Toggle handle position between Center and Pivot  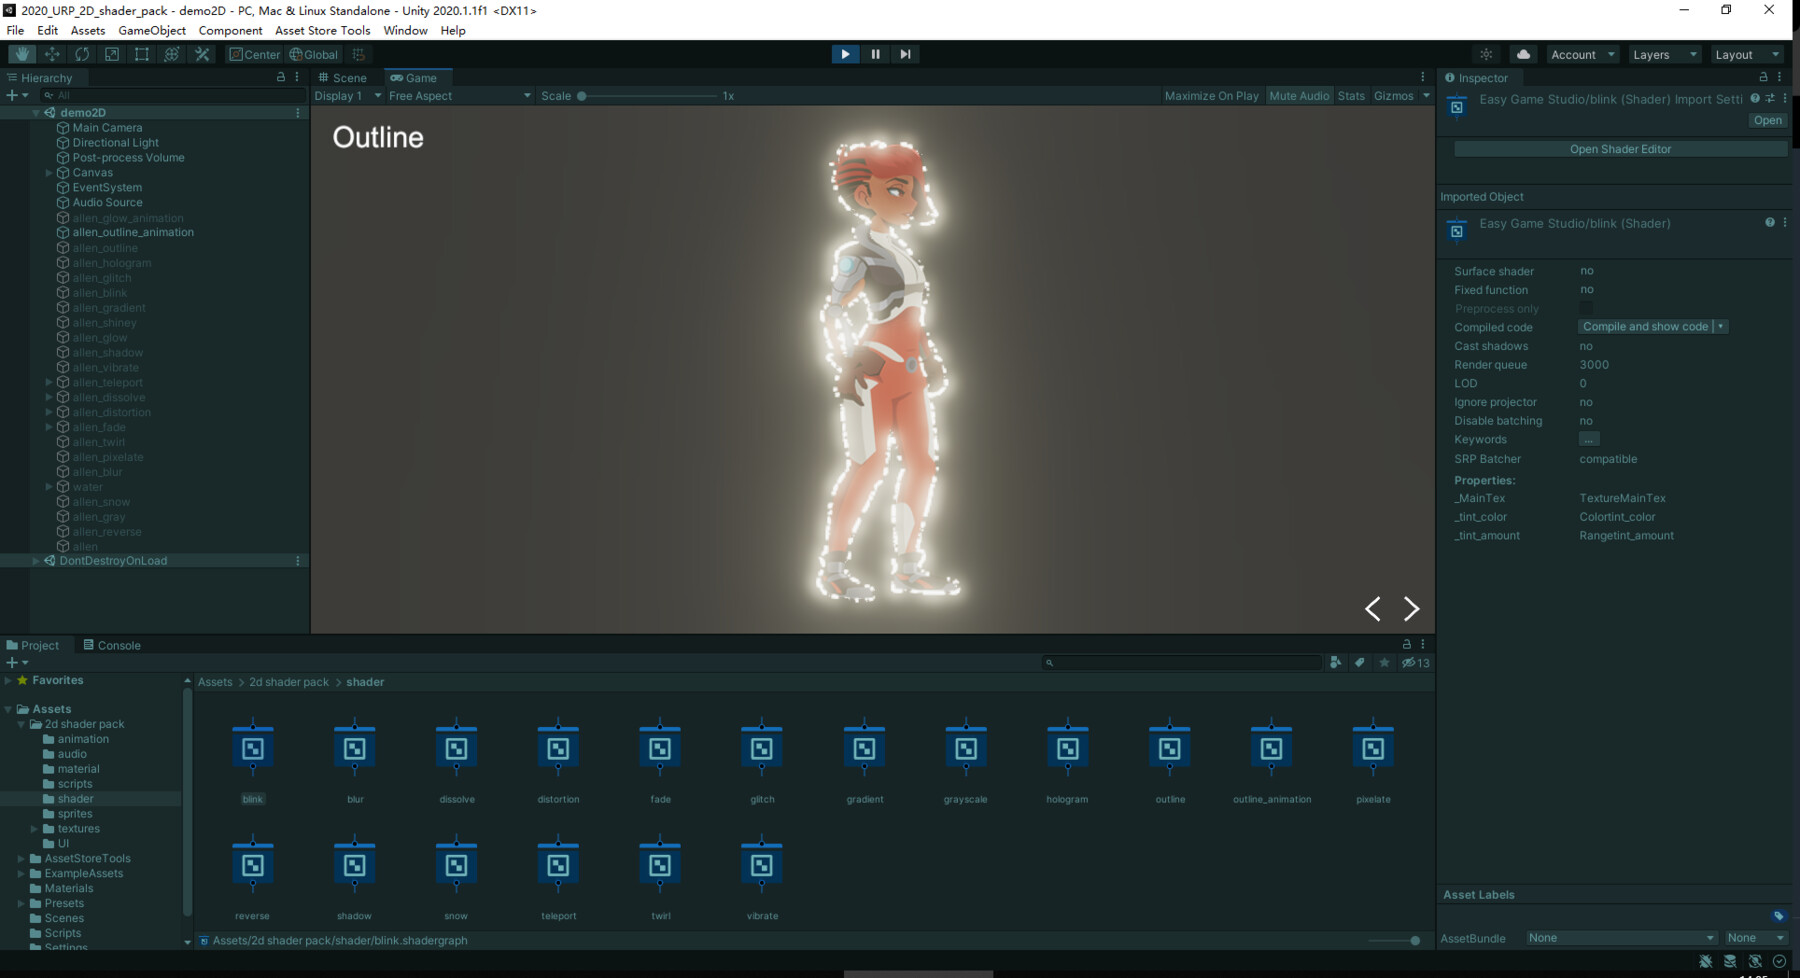pos(256,54)
